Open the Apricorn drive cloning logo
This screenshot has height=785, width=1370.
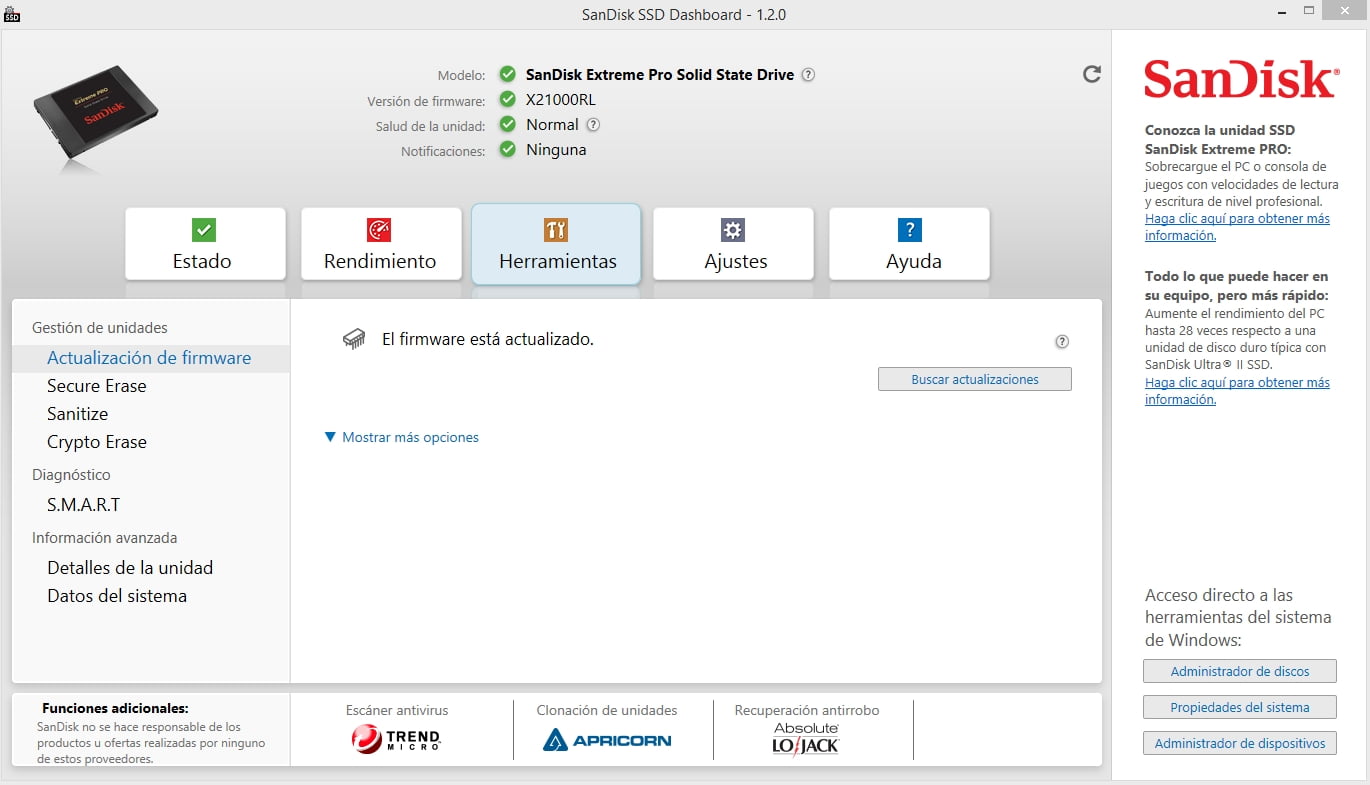[607, 740]
